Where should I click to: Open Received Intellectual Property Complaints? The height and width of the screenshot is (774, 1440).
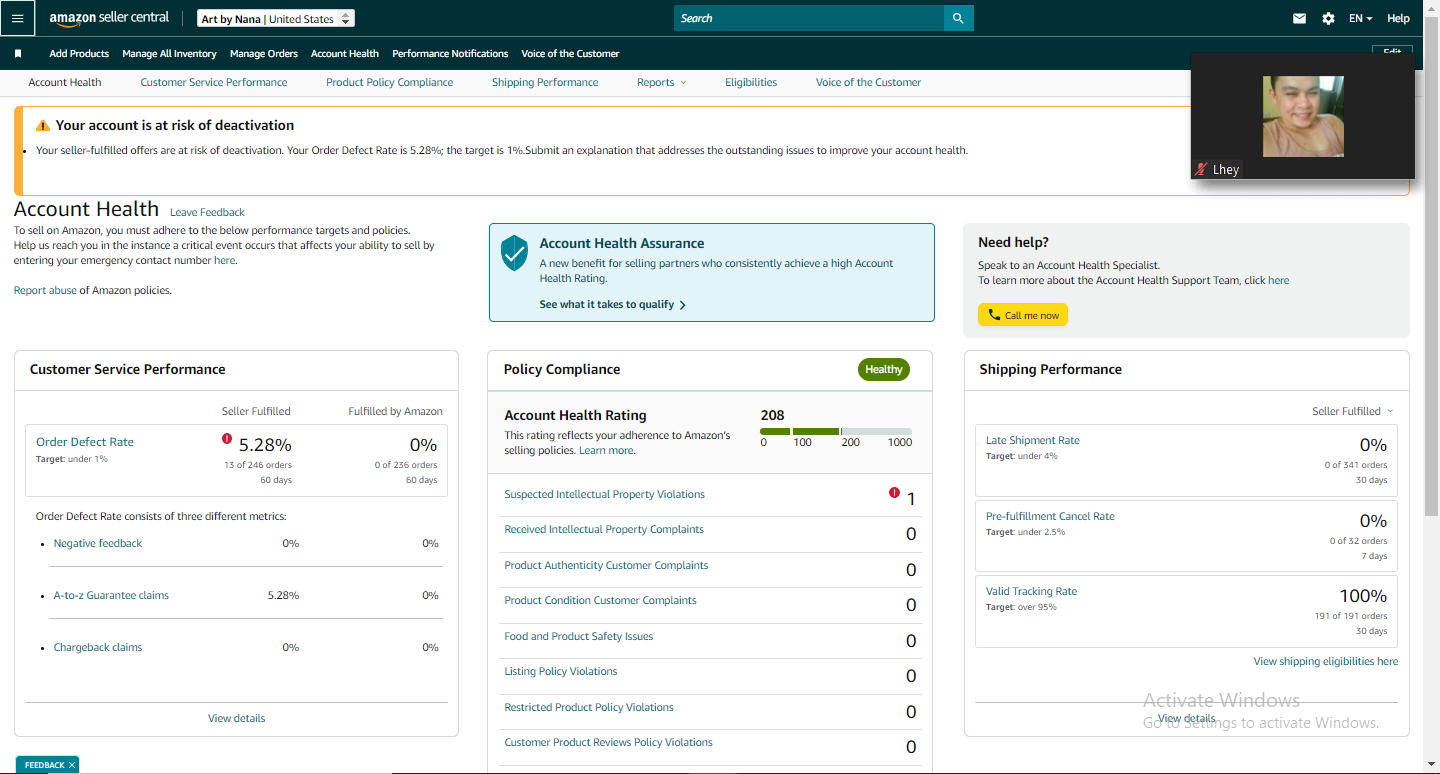604,529
